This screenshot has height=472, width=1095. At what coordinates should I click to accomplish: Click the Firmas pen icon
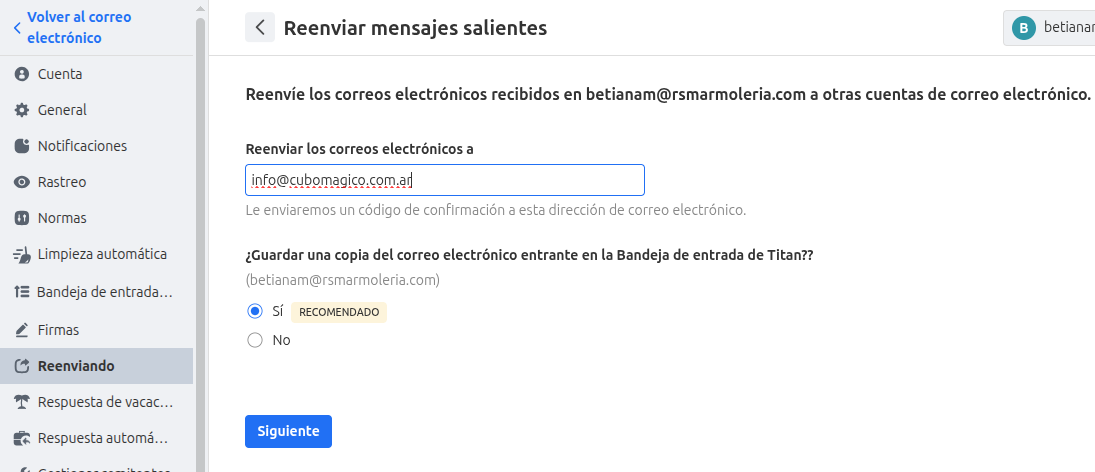(x=22, y=330)
